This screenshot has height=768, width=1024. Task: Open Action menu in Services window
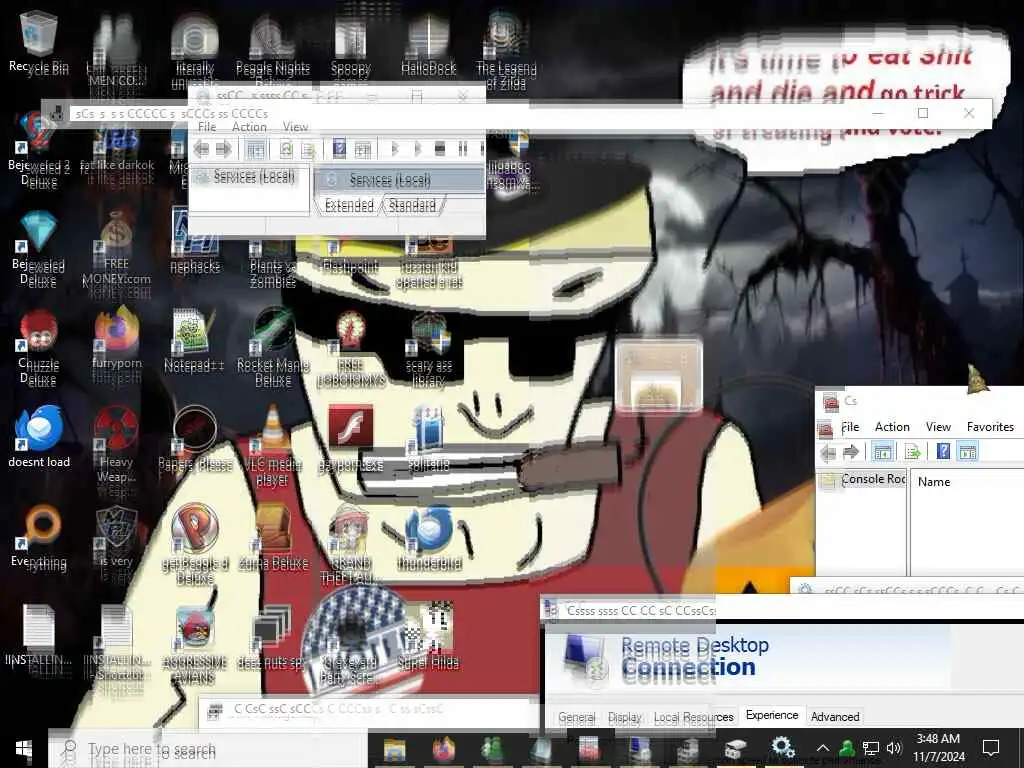tap(249, 127)
